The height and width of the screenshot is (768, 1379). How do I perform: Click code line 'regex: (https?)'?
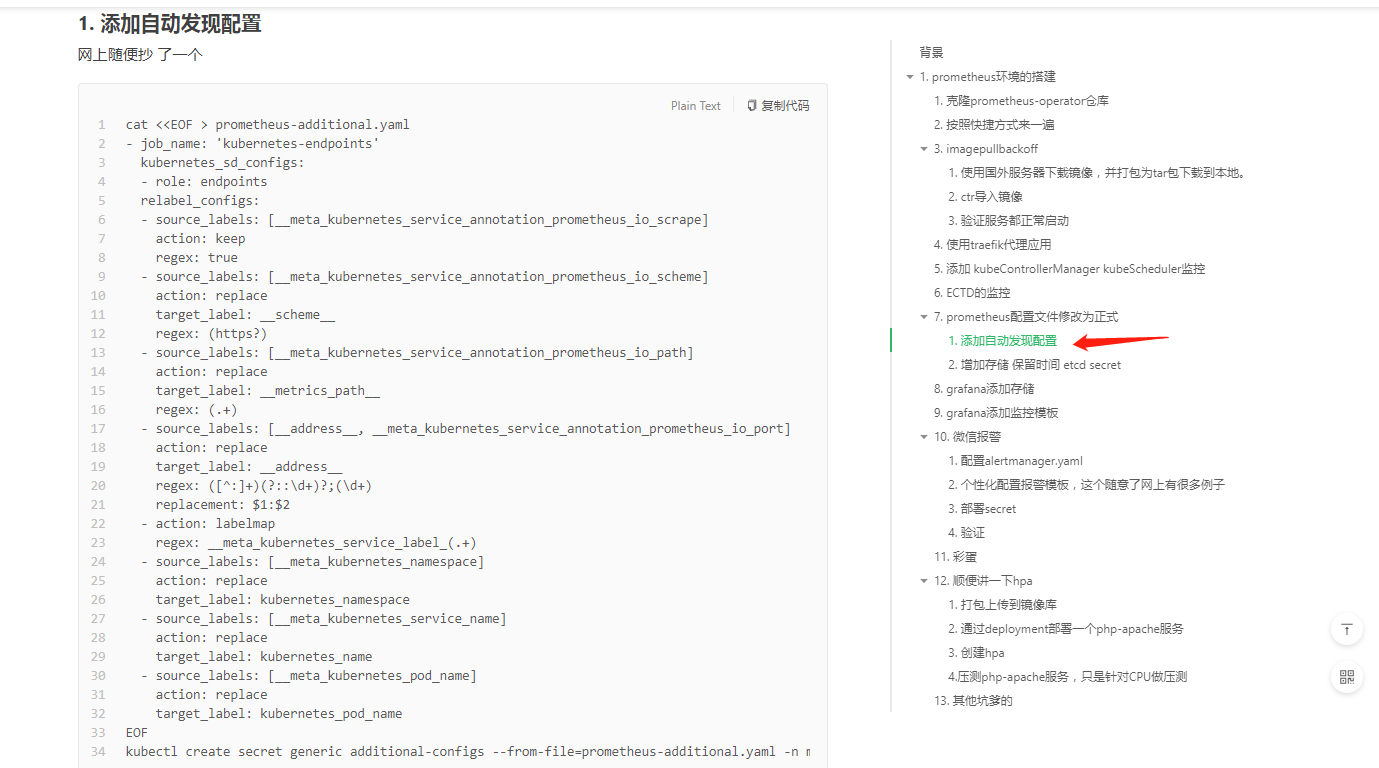tap(211, 334)
